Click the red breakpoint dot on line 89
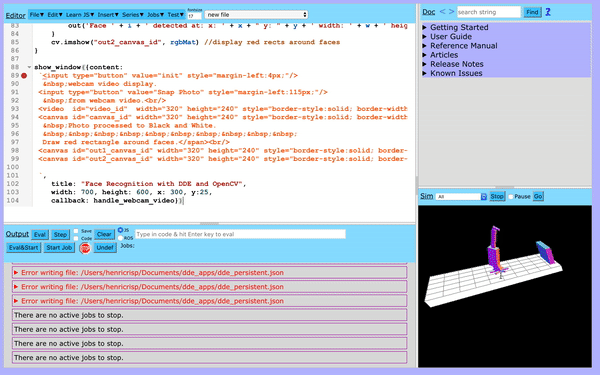 point(24,76)
